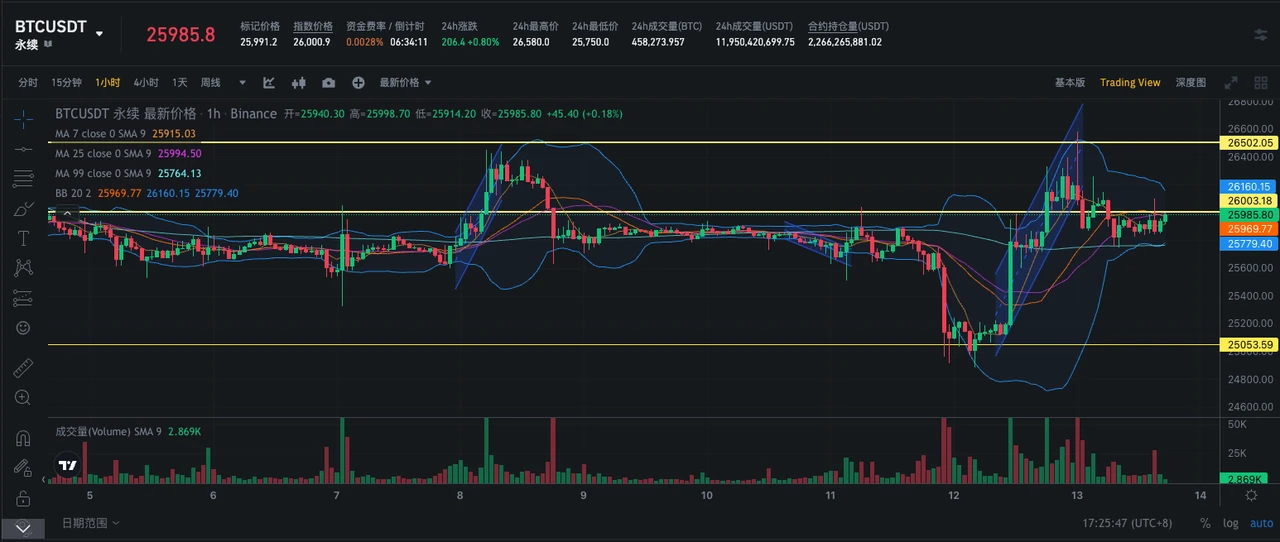The height and width of the screenshot is (542, 1280).
Task: Click the 指数价格 label link
Action: [x=313, y=26]
